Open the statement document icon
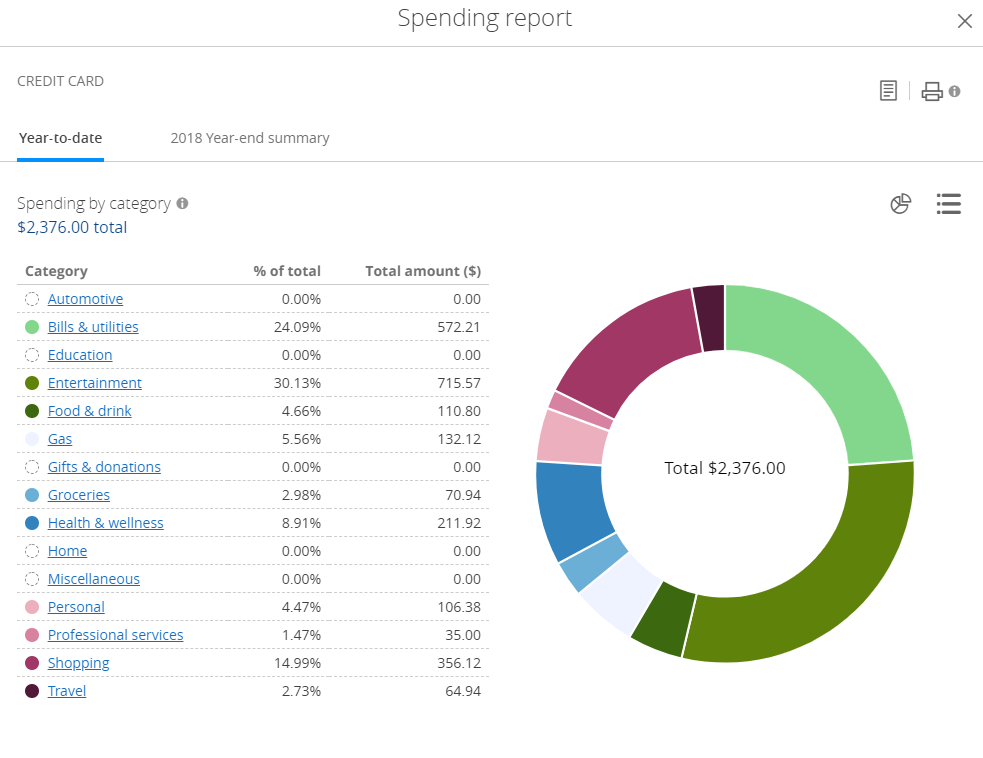This screenshot has height=758, width=983. (888, 91)
